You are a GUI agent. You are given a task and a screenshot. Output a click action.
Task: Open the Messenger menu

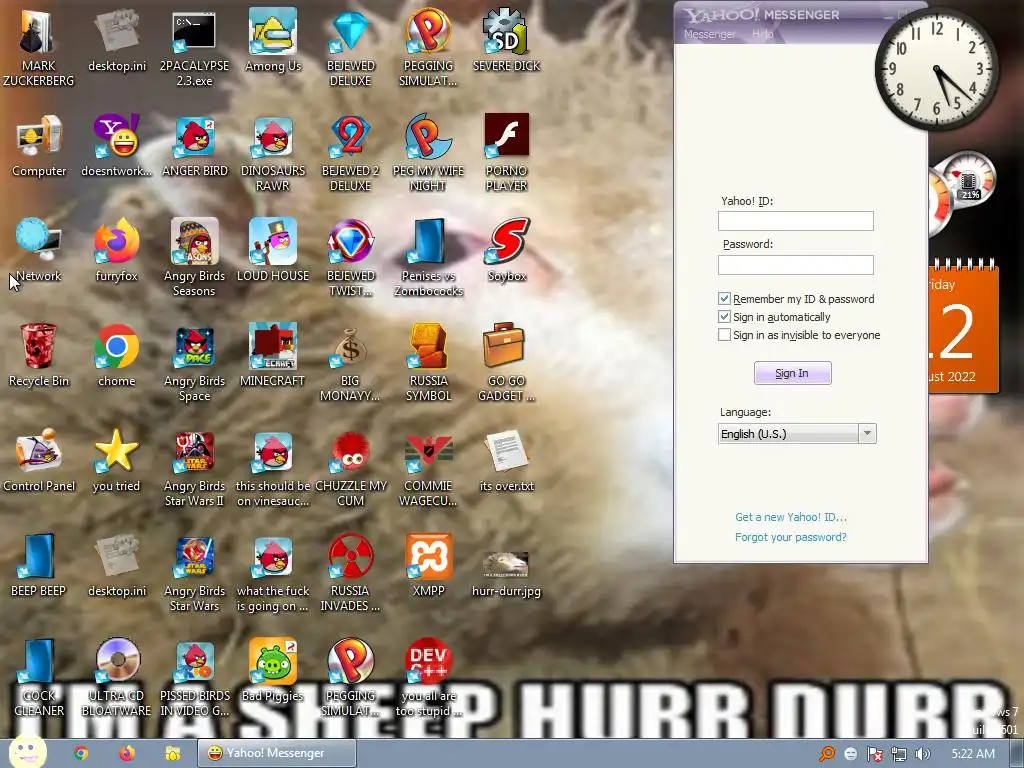tap(709, 34)
